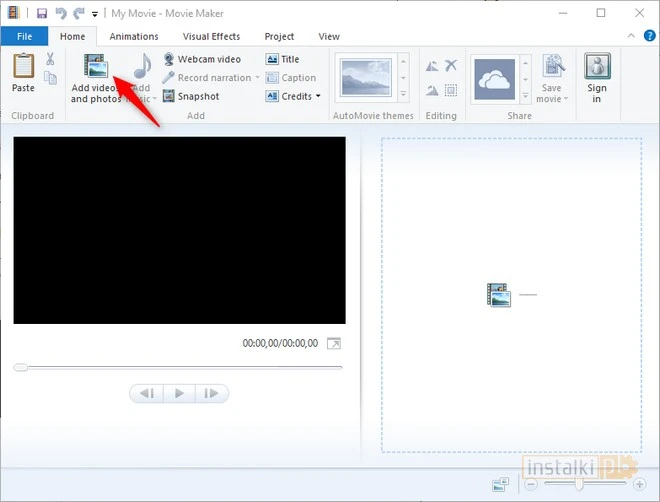Click the Save icon in quick access toolbar
The image size is (660, 502).
(x=41, y=13)
